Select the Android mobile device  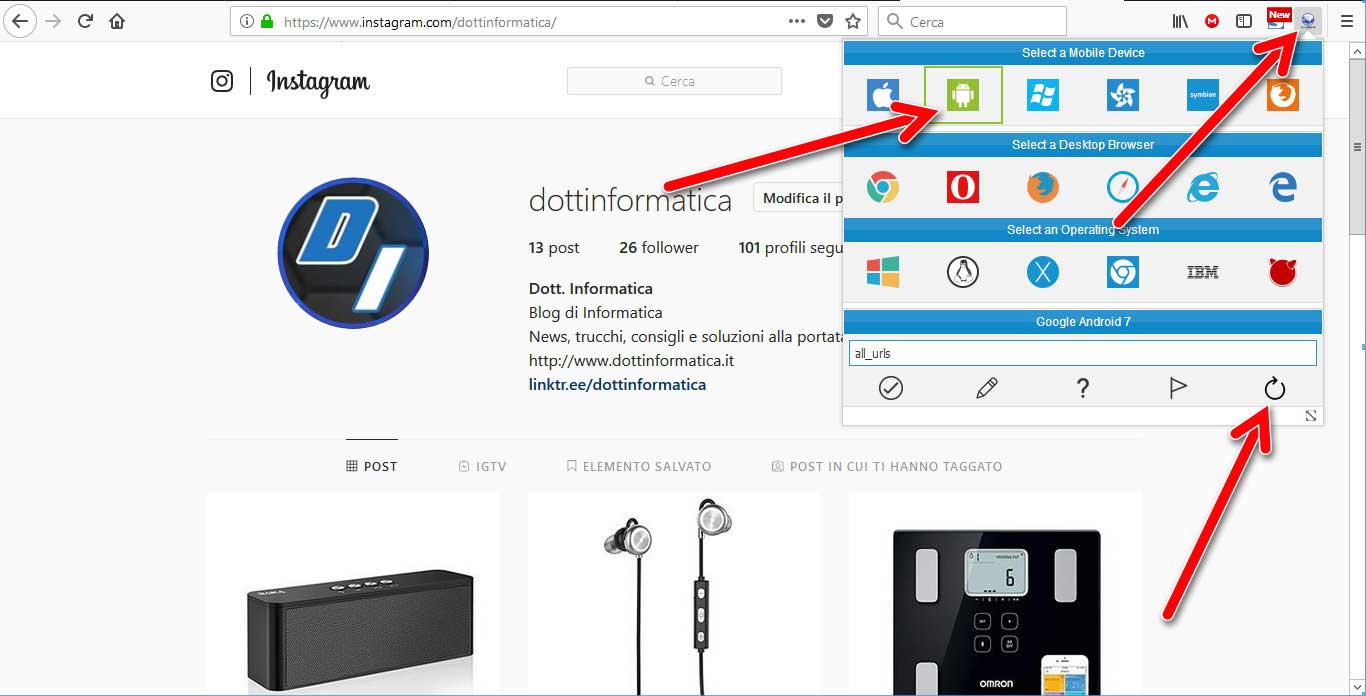tap(962, 95)
